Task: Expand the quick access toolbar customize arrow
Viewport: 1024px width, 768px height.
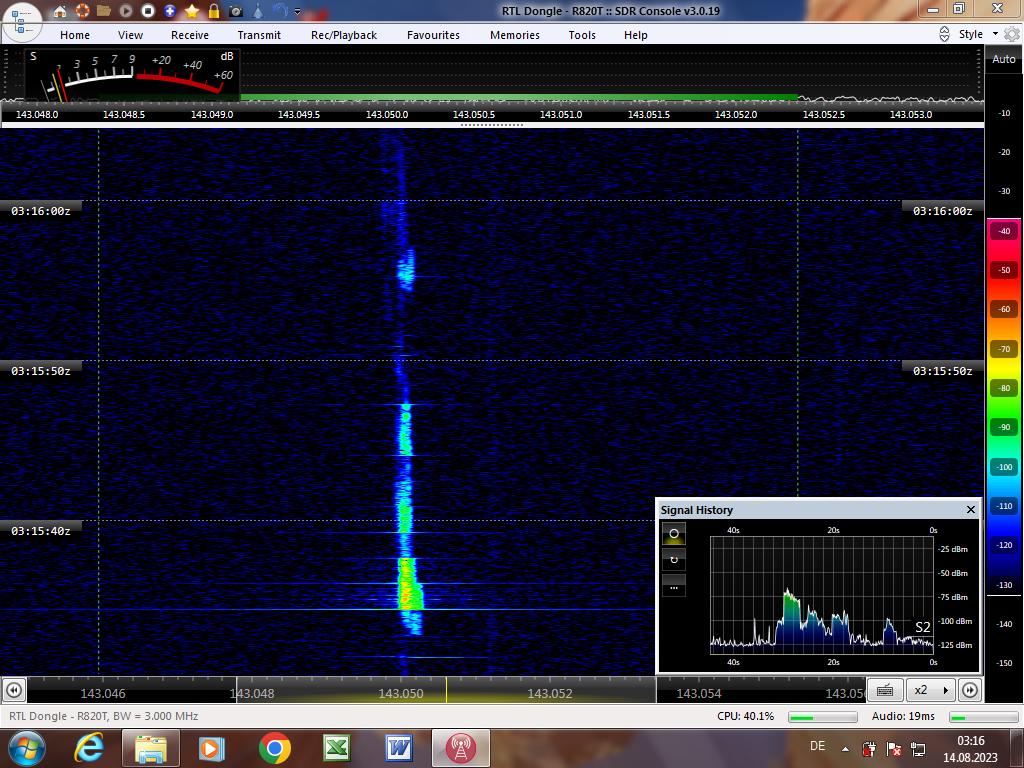Action: click(x=297, y=11)
